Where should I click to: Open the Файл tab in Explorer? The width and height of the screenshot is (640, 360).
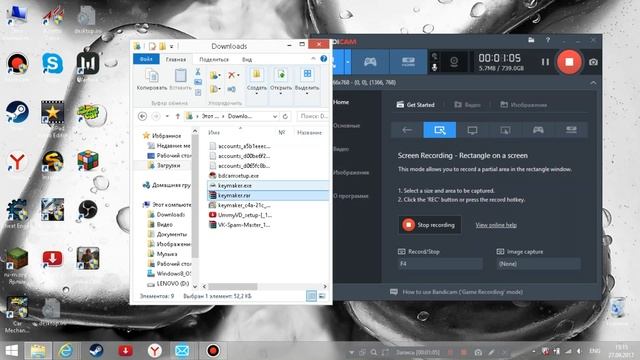pyautogui.click(x=146, y=59)
